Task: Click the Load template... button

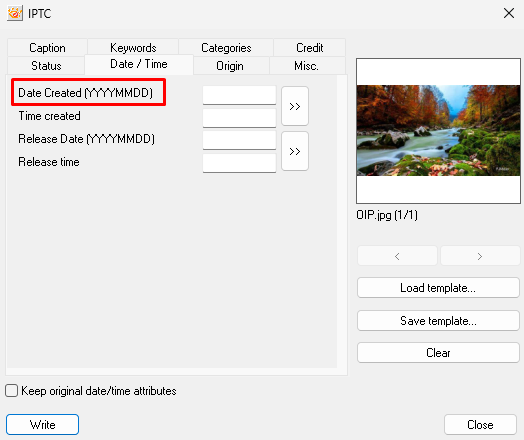Action: pyautogui.click(x=438, y=288)
